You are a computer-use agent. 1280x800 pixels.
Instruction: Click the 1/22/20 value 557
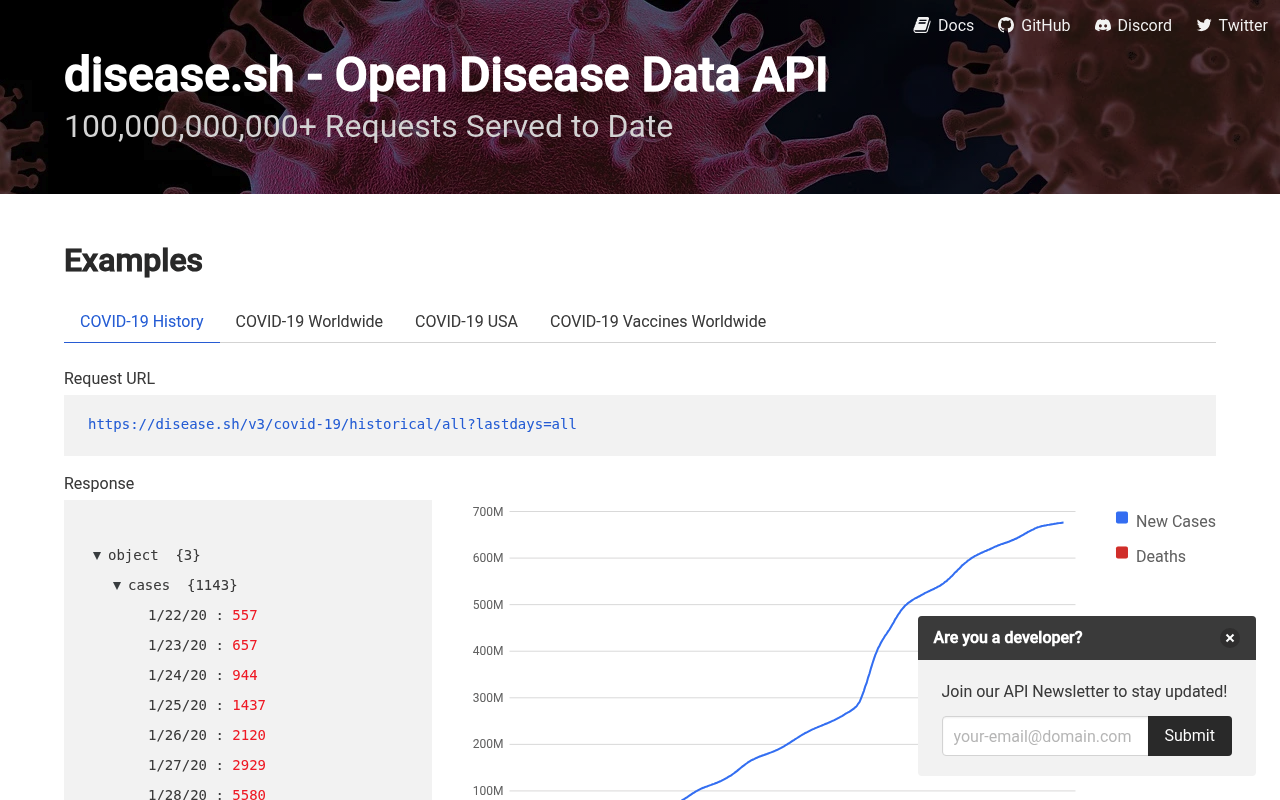point(245,615)
